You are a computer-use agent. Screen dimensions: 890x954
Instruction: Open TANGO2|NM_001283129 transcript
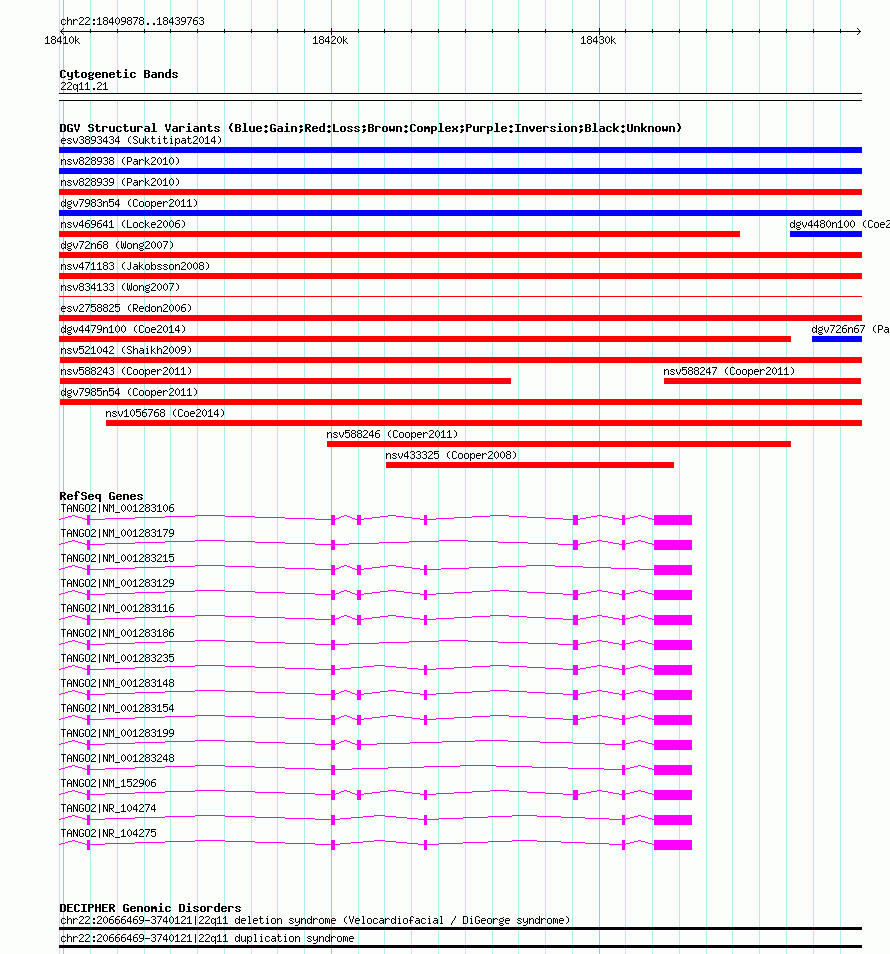(117, 583)
